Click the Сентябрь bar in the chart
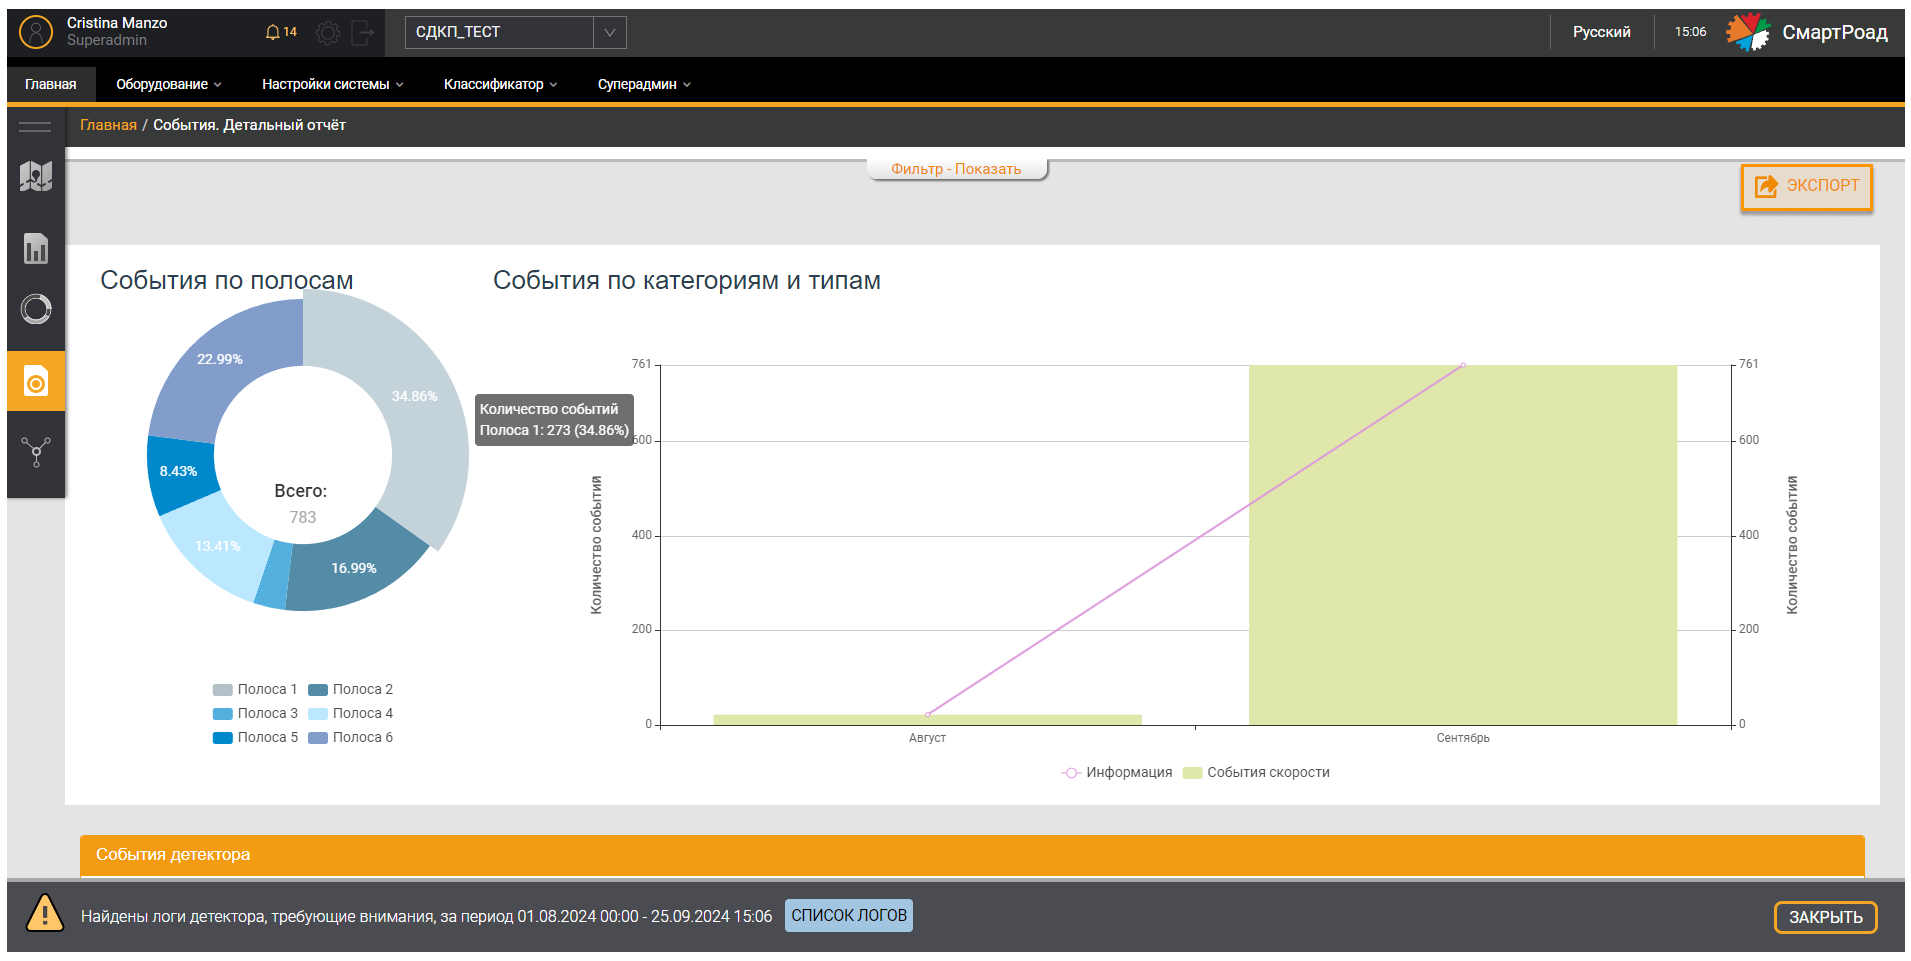This screenshot has width=1911, height=961. (1463, 545)
